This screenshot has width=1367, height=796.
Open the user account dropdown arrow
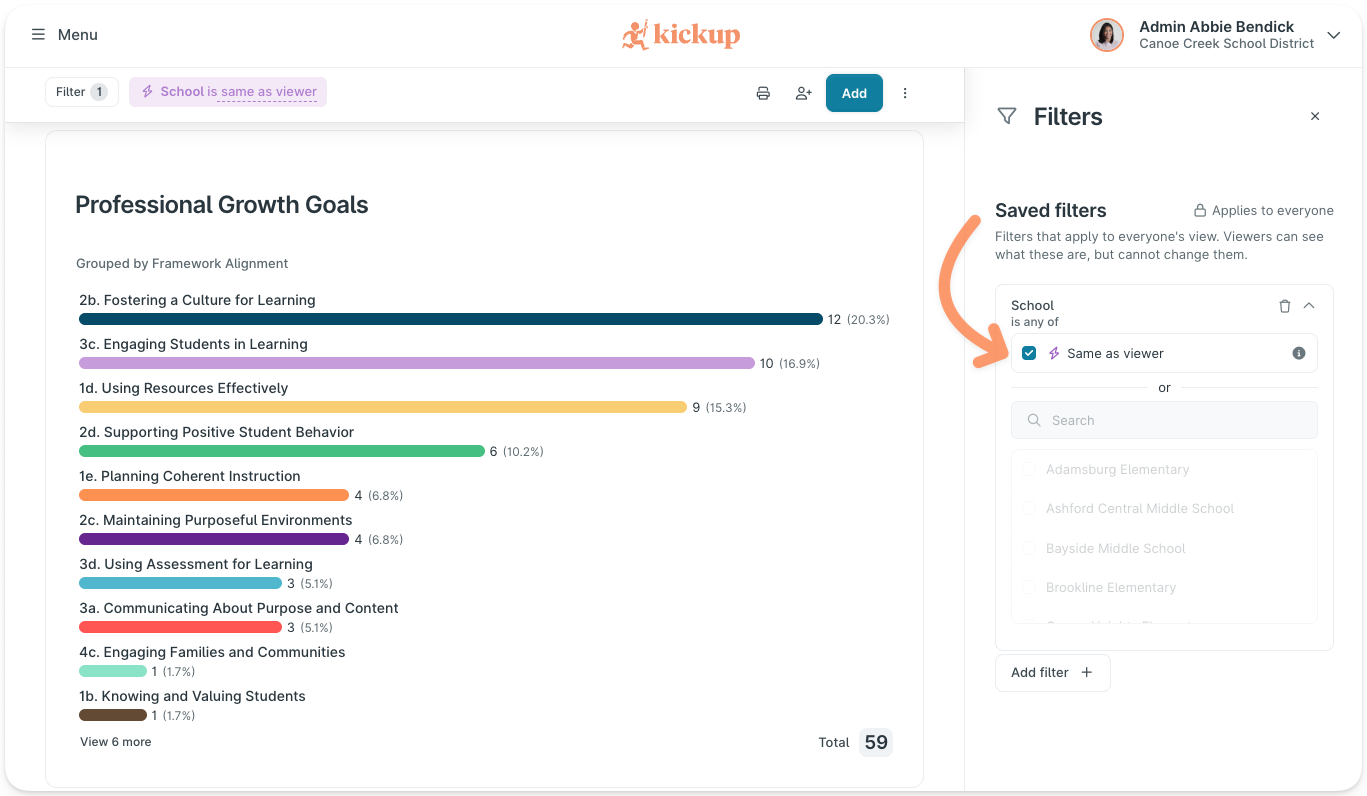pyautogui.click(x=1333, y=35)
